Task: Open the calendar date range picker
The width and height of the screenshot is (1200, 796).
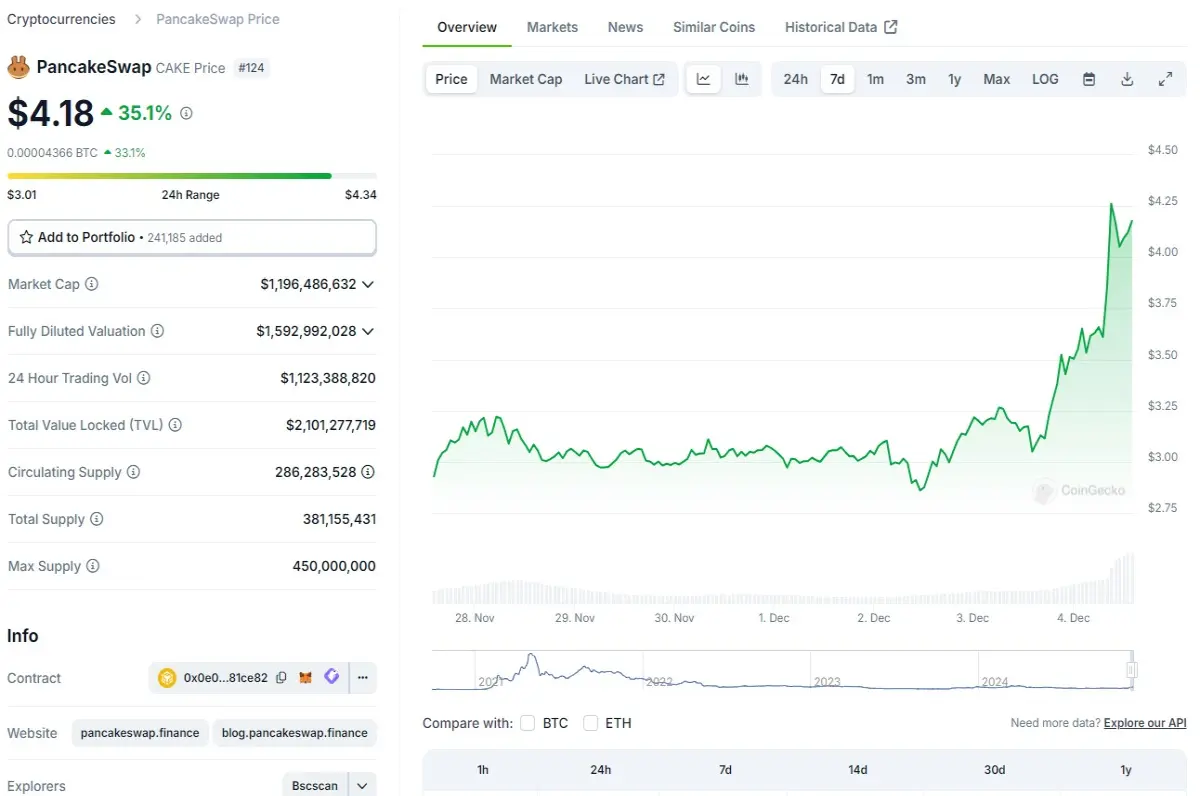Action: click(x=1089, y=79)
